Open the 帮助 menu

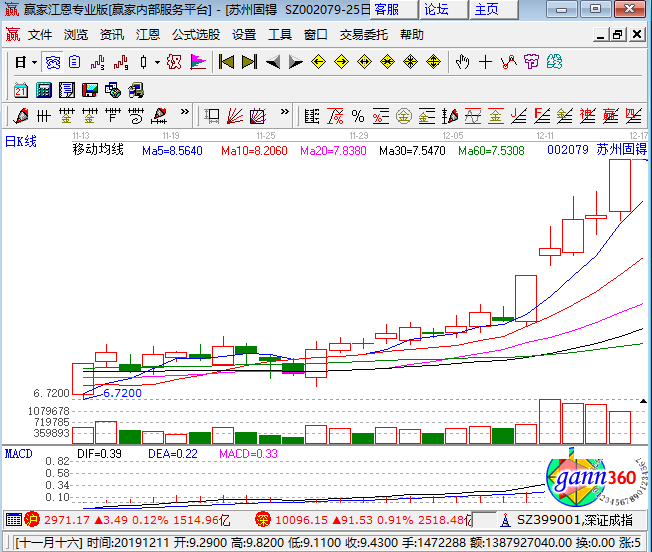[x=412, y=34]
